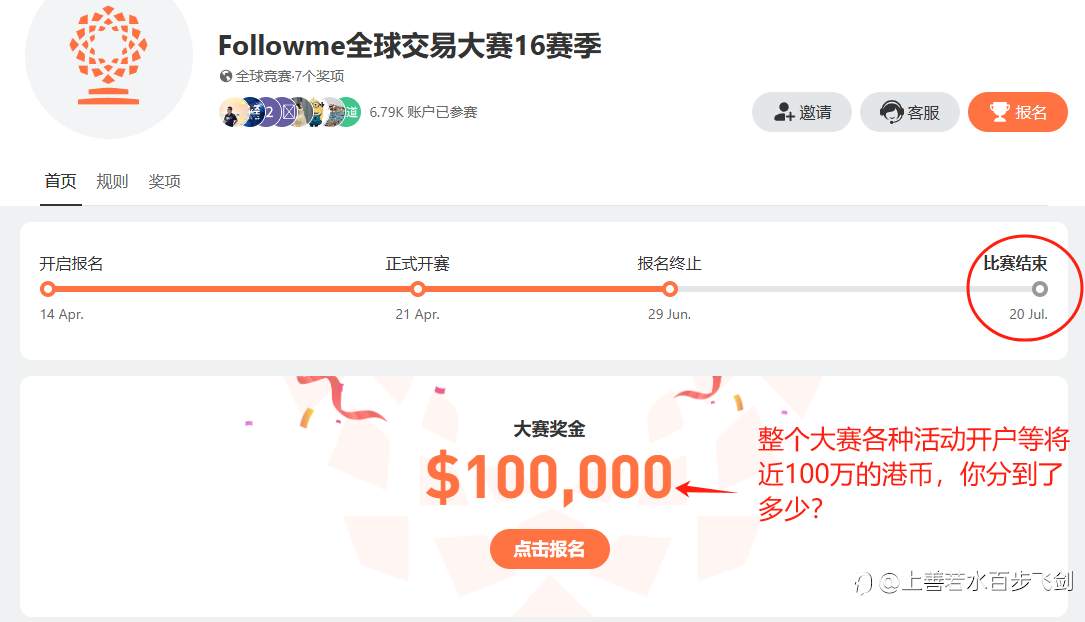
Task: Click the orange 点击报名 button
Action: (549, 549)
